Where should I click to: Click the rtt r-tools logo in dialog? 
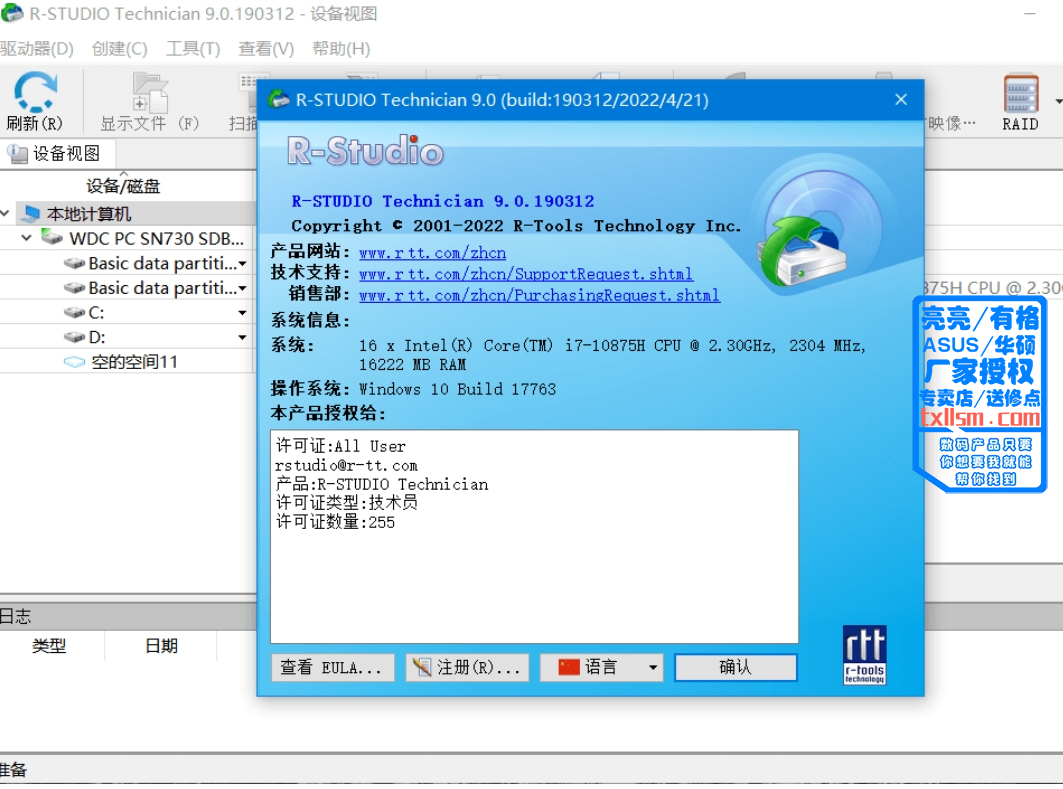click(864, 655)
